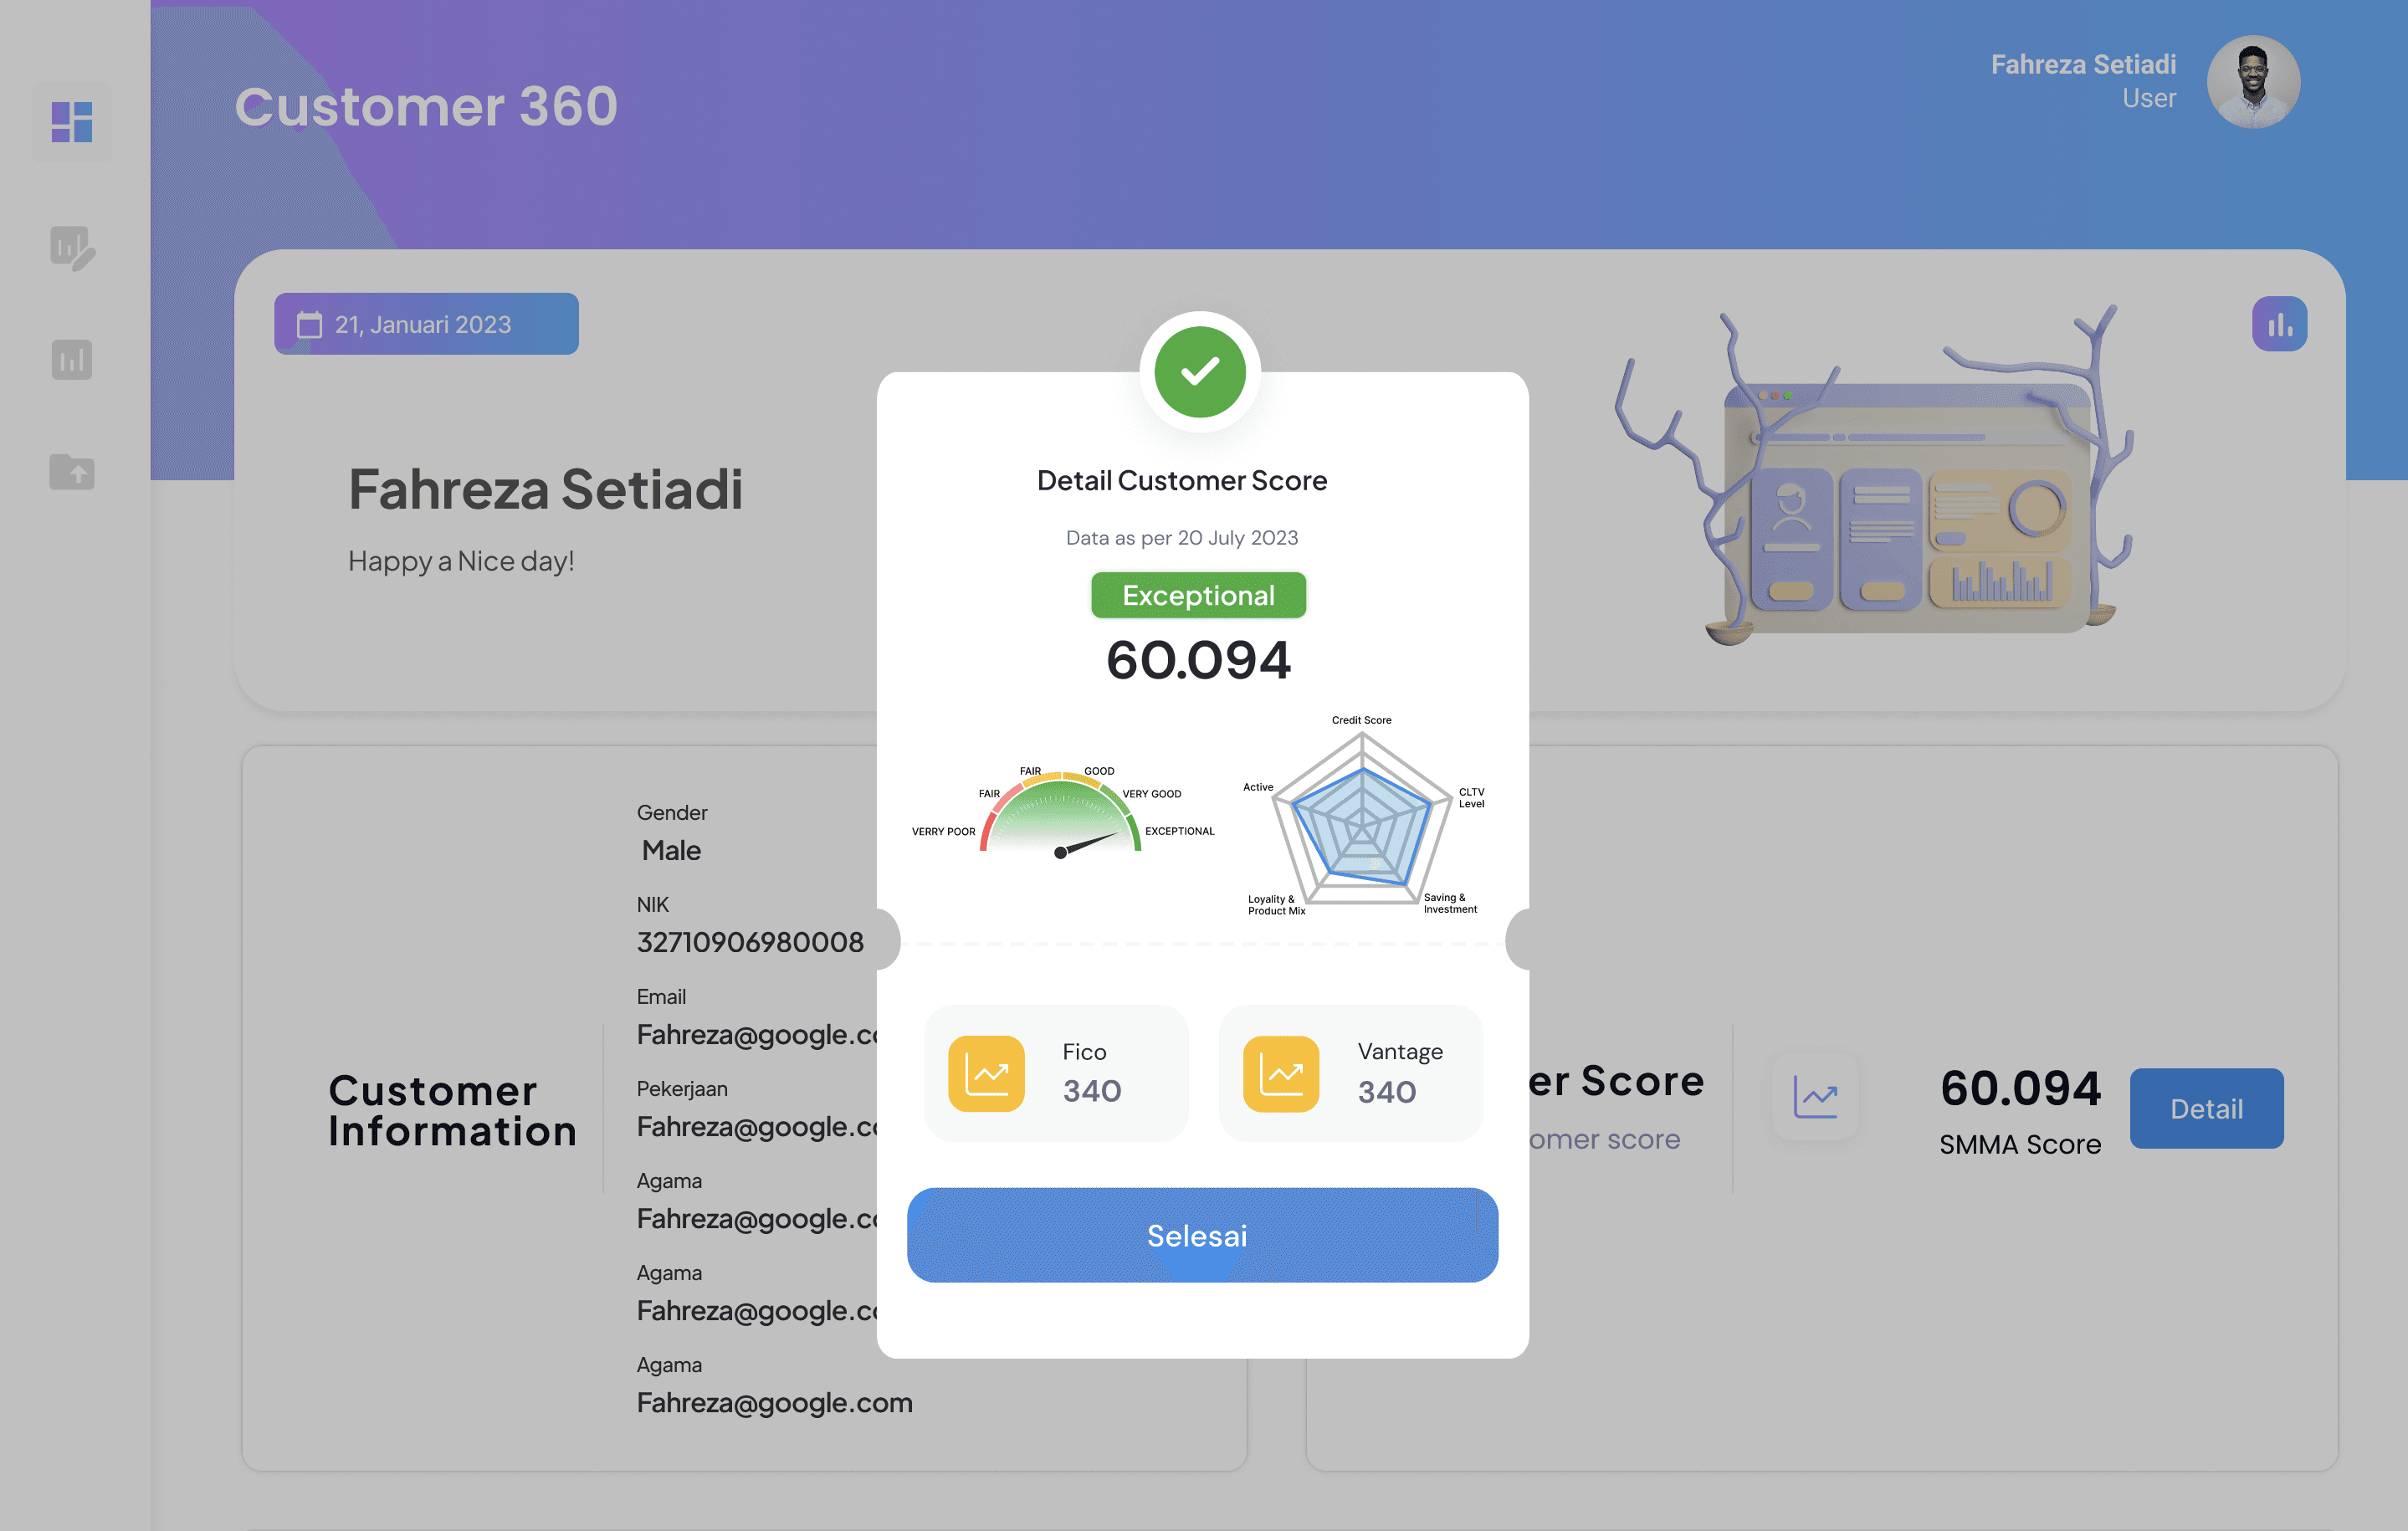Click the radar chart of score categories
Screen dimensions: 2408x1531
tap(1361, 818)
